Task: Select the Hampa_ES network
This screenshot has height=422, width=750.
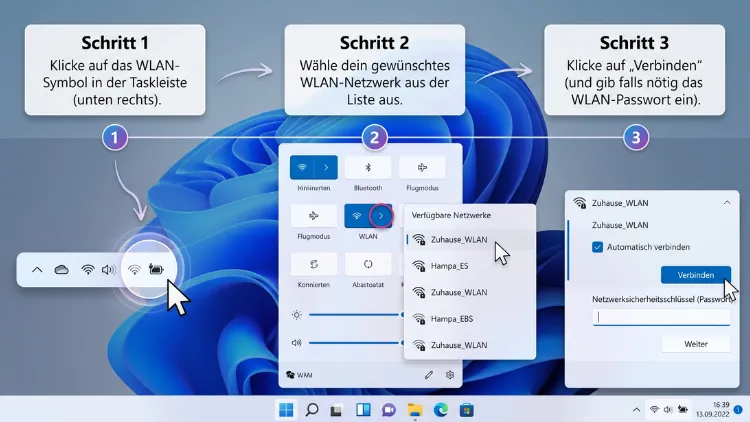Action: tap(470, 266)
